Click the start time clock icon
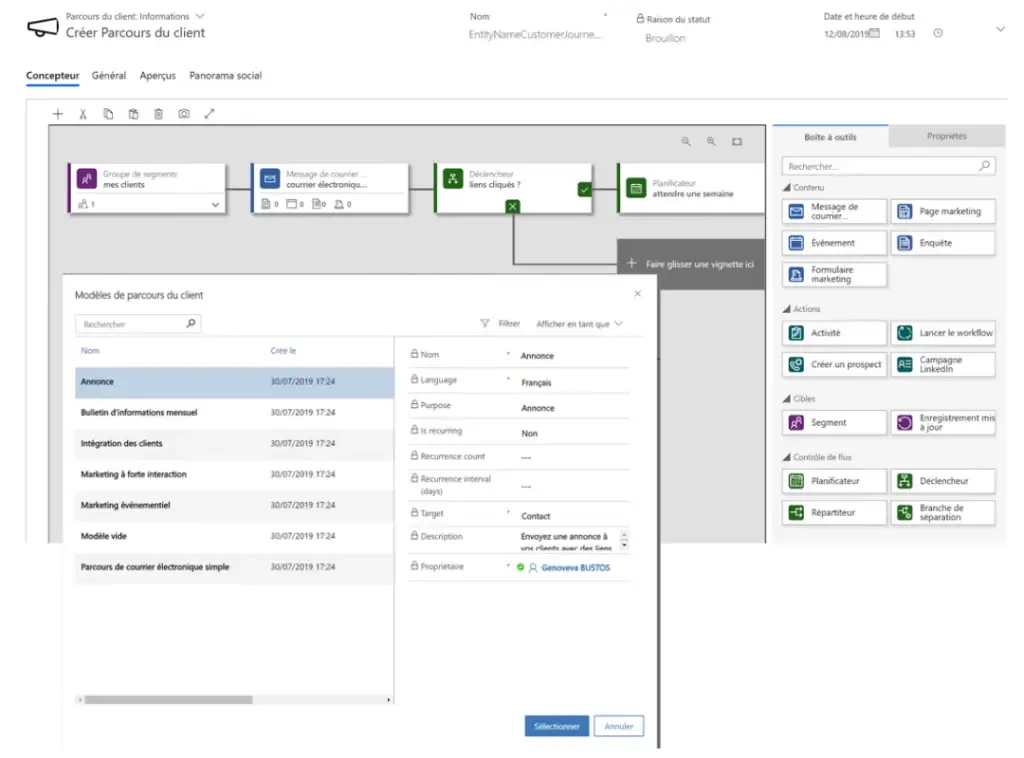 (938, 33)
